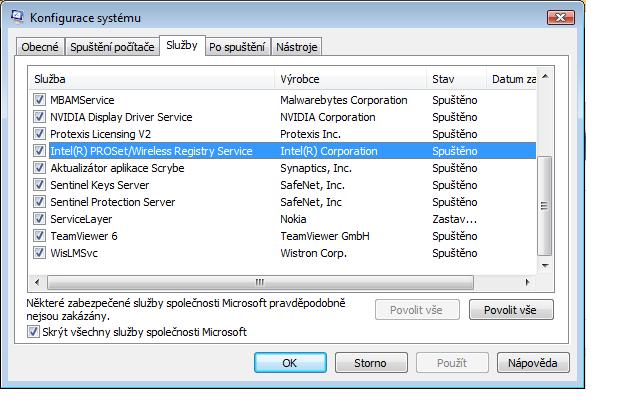
Task: Toggle Aktualizátor aplikace Scrybe checkbox
Action: click(39, 168)
